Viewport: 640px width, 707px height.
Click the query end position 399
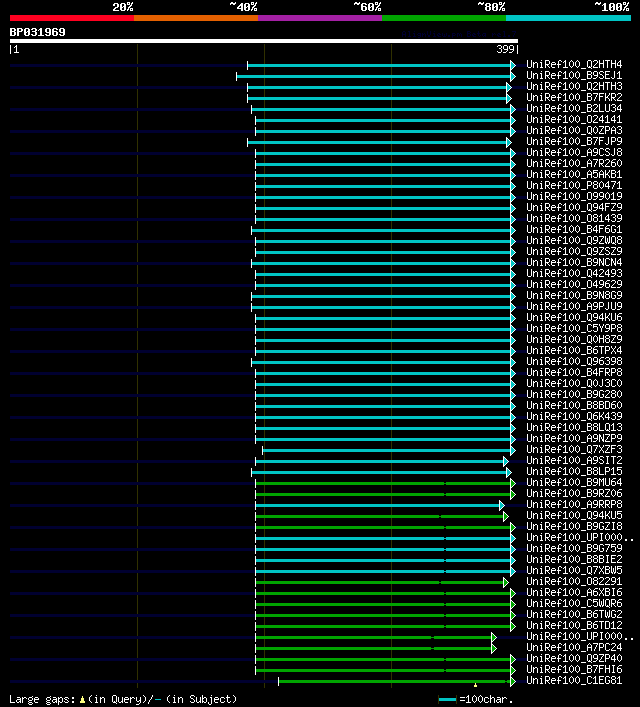[x=505, y=49]
